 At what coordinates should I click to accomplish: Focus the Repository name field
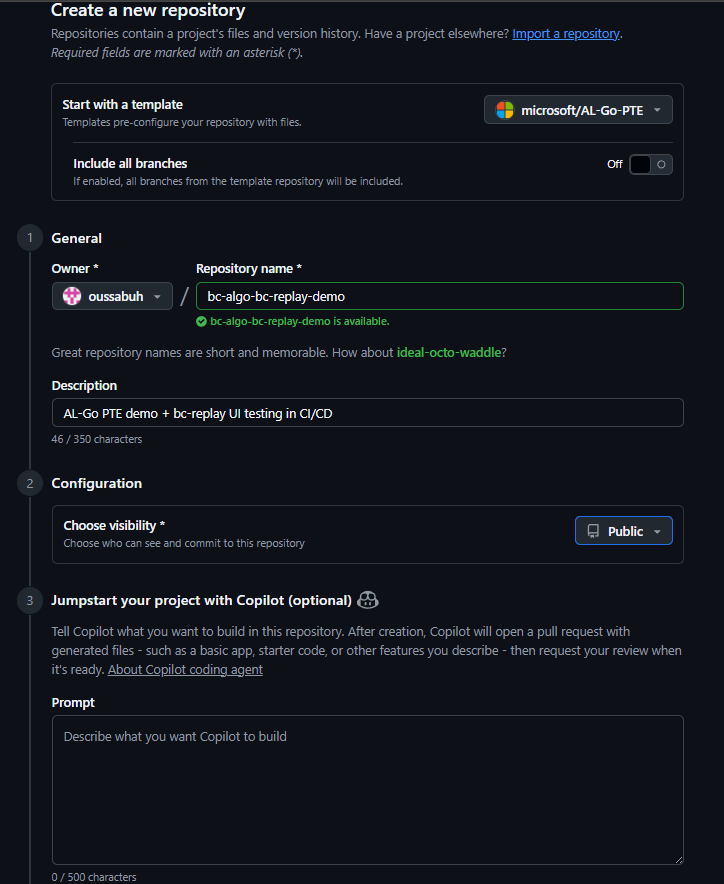click(x=439, y=296)
